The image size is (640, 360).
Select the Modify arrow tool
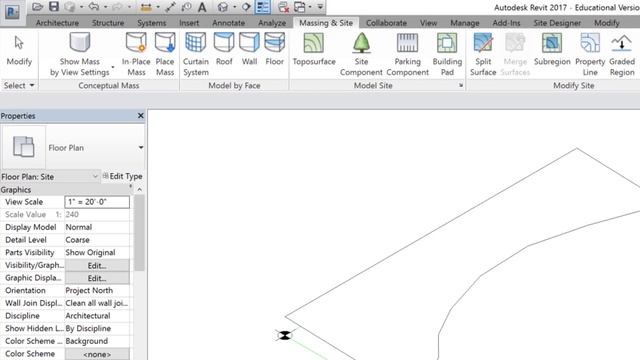click(x=19, y=51)
